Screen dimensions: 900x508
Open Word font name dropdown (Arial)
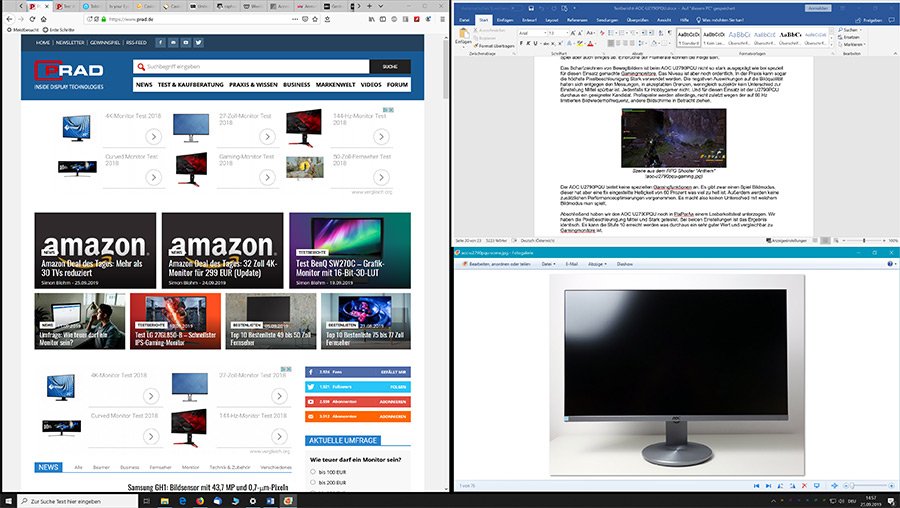pyautogui.click(x=543, y=33)
